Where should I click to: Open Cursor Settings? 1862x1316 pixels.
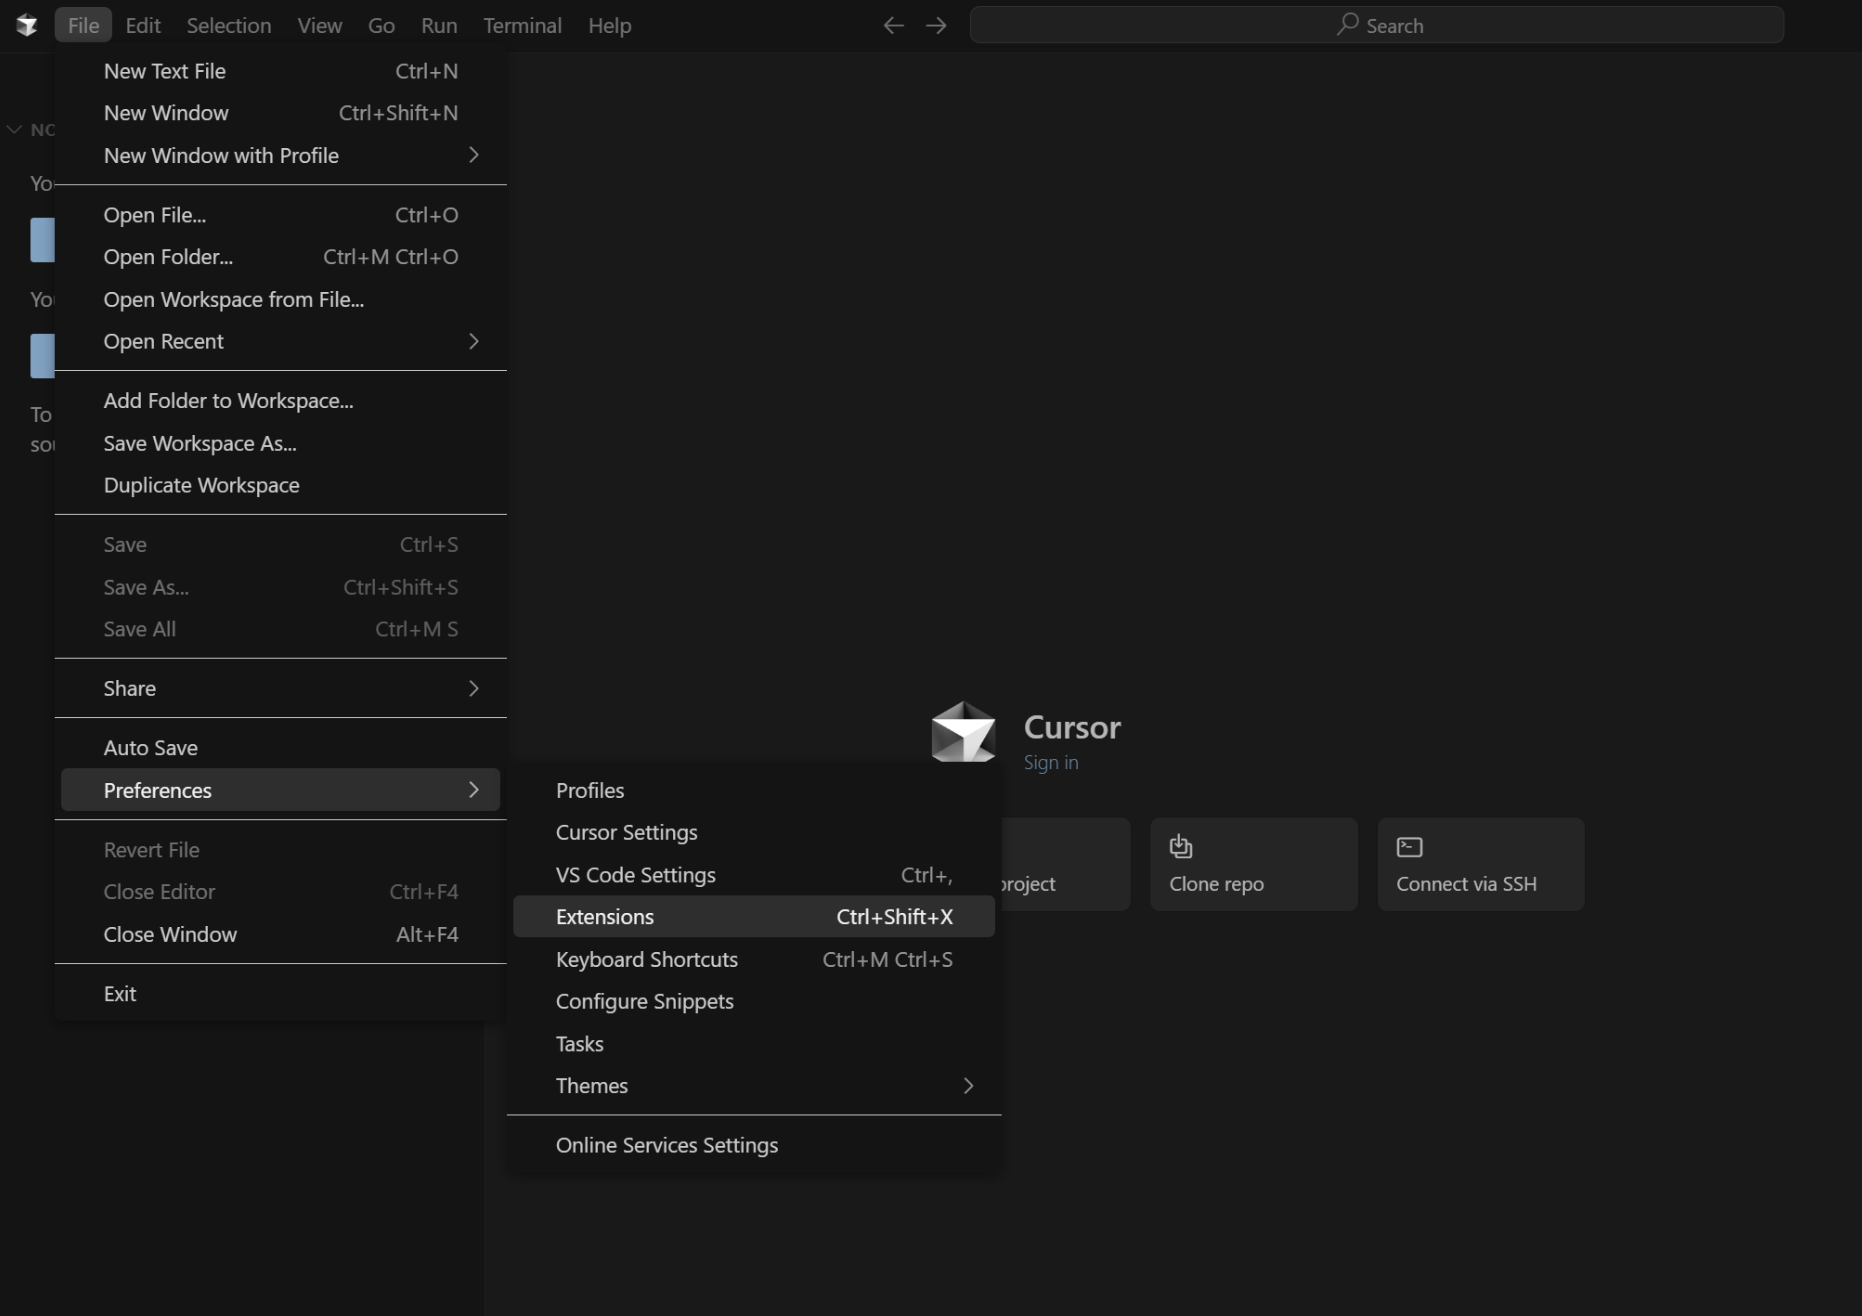tap(753, 832)
